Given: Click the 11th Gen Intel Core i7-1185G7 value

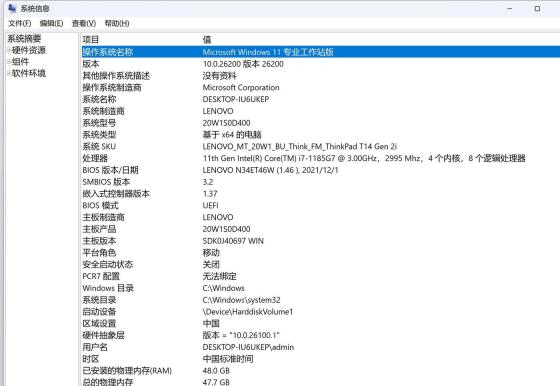Looking at the screenshot, I should pos(364,158).
